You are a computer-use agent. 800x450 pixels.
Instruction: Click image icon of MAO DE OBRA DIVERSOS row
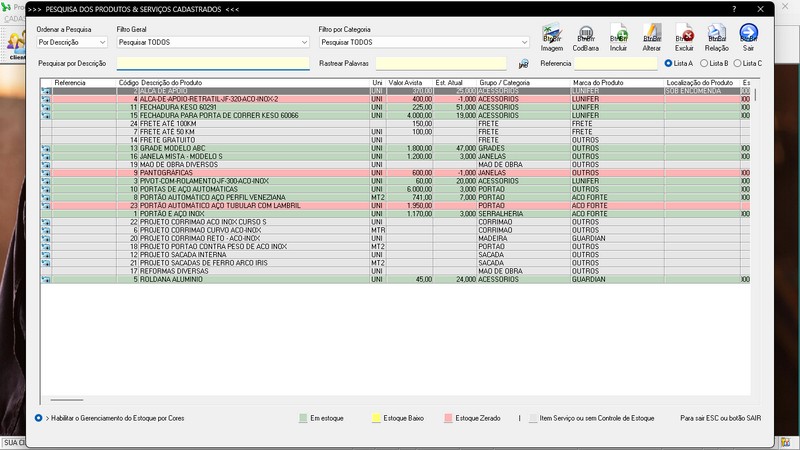46,165
